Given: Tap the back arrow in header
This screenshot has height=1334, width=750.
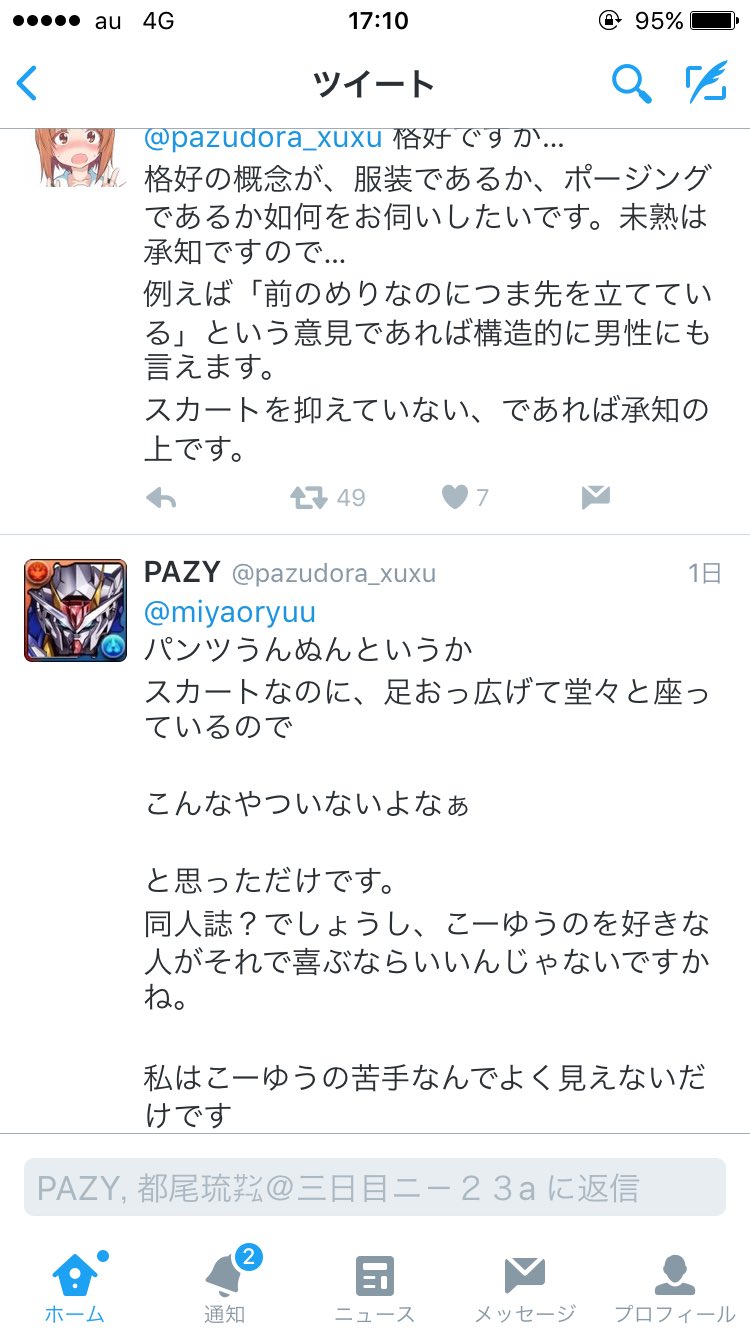Looking at the screenshot, I should pyautogui.click(x=27, y=83).
